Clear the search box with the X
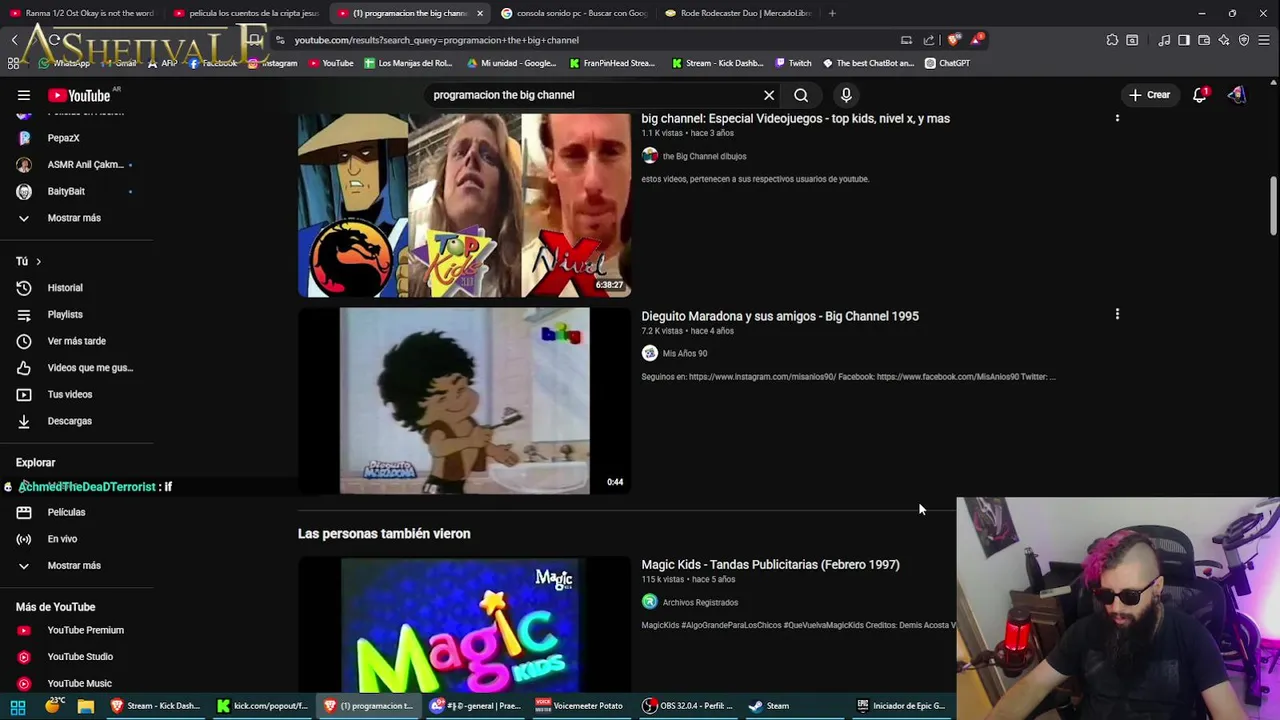The image size is (1280, 720). pos(769,95)
